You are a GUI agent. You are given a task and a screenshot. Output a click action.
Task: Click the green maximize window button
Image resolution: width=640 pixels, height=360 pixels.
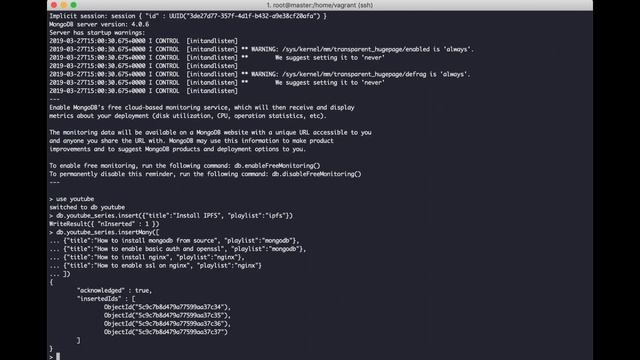(73, 5)
